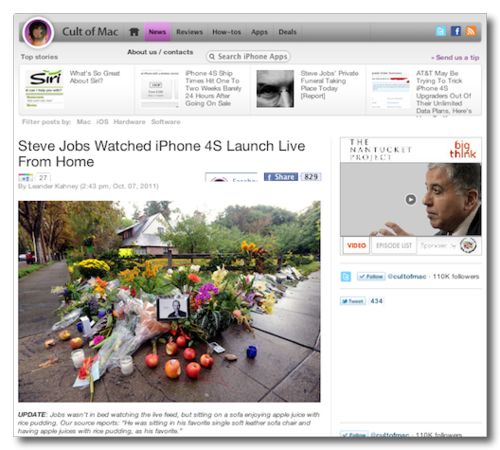
Task: Read iPhone 4S Ship Times story
Action: pos(213,88)
